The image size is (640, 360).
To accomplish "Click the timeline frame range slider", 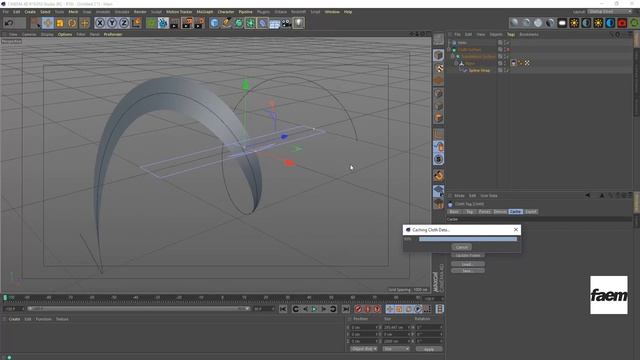I will point(139,309).
